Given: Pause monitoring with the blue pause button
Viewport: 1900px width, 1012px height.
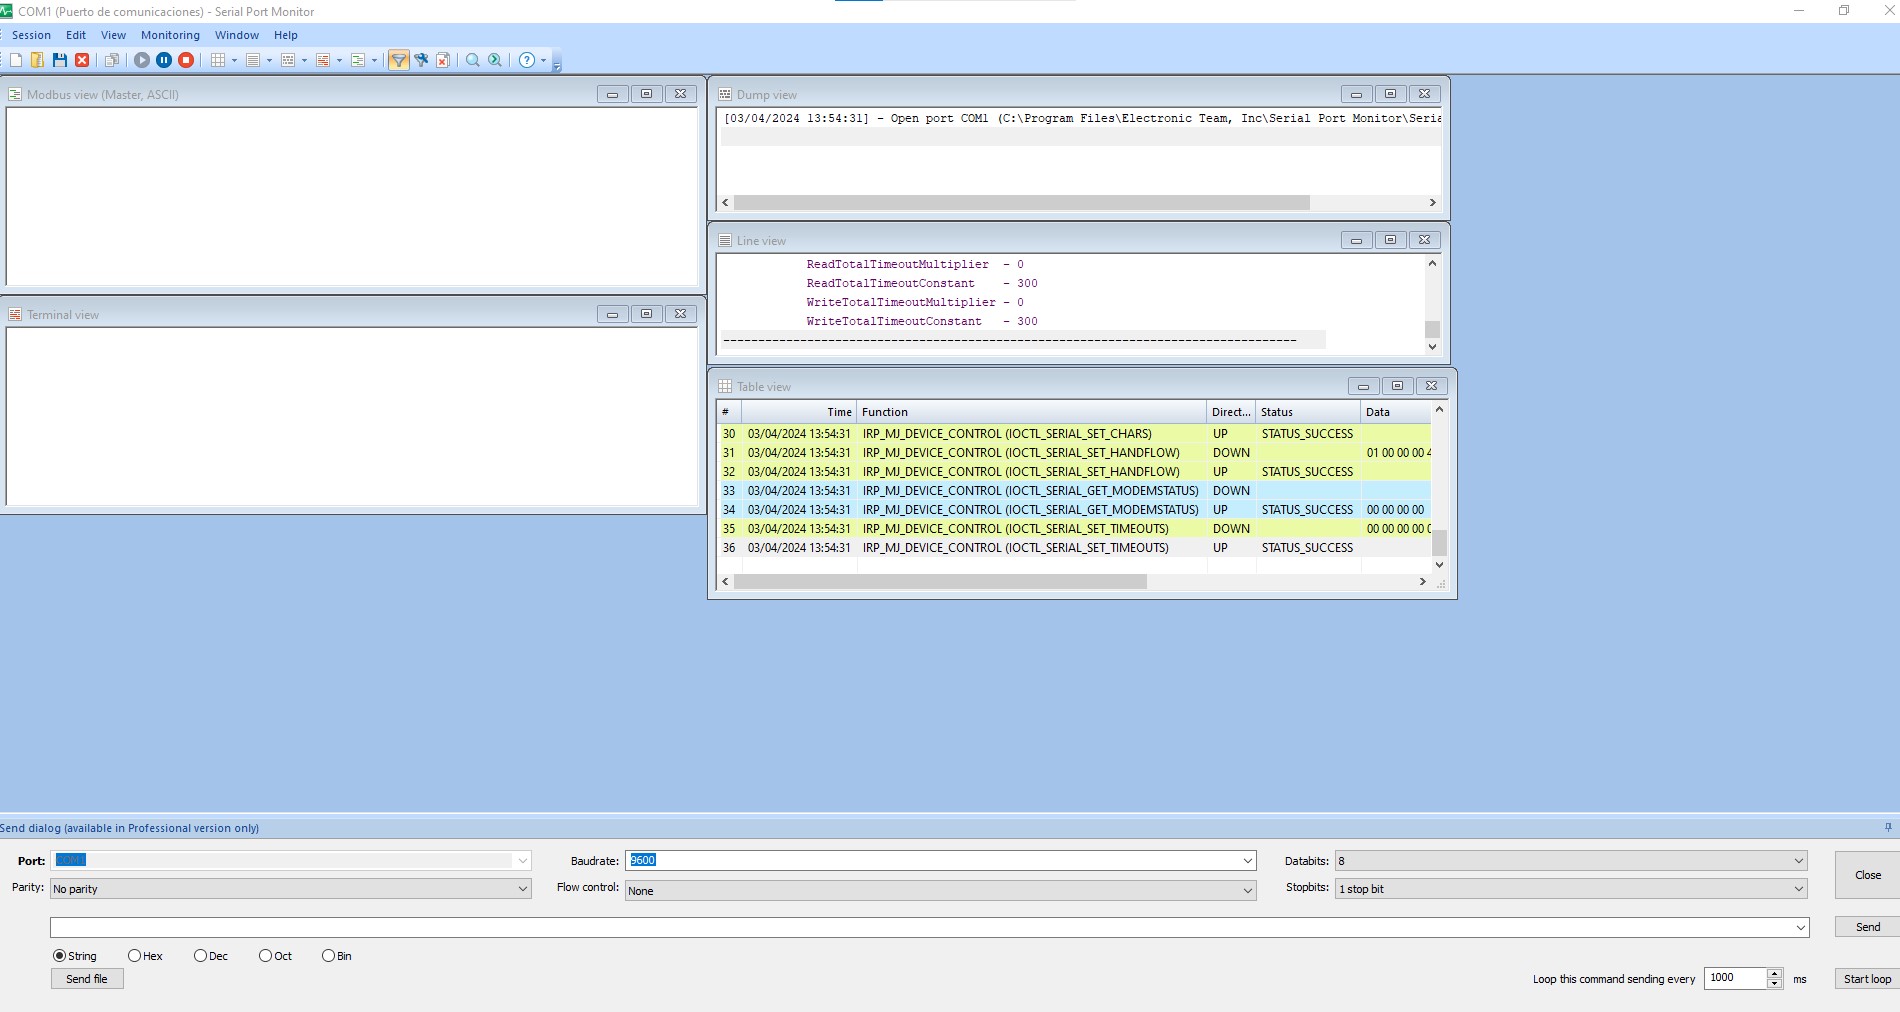Looking at the screenshot, I should coord(164,60).
